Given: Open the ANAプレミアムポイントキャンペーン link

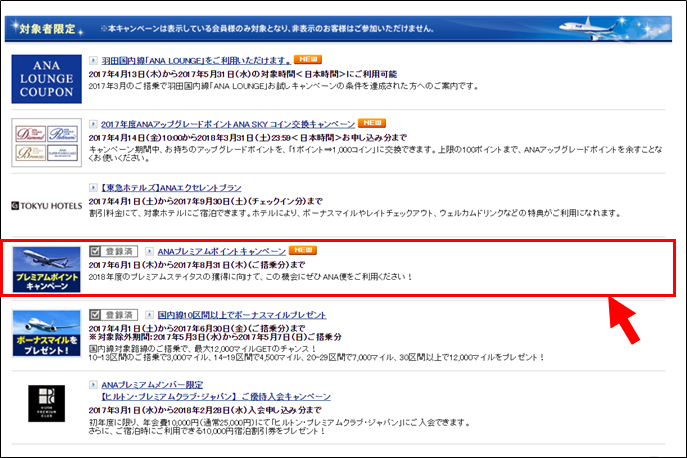Looking at the screenshot, I should pyautogui.click(x=222, y=252).
